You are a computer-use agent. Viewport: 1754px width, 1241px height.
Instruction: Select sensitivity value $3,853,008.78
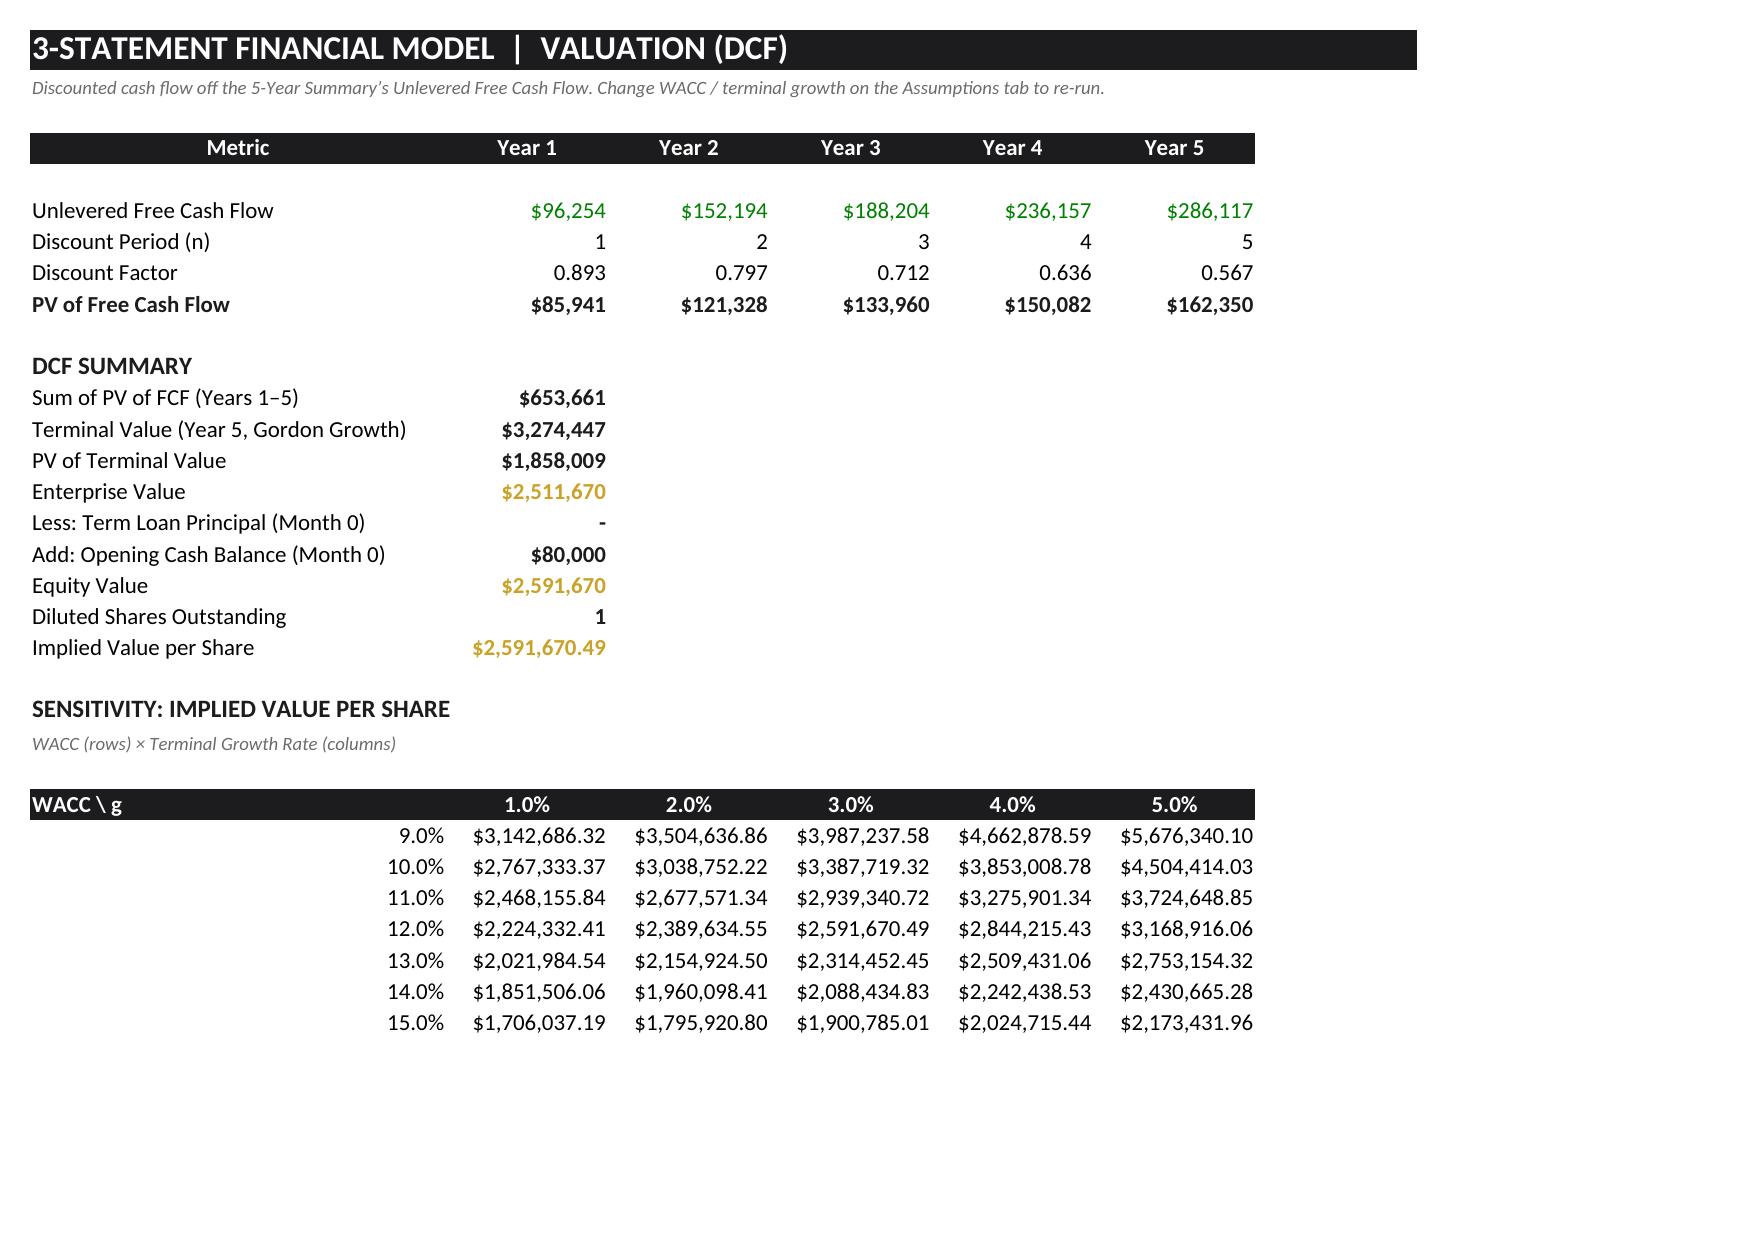click(x=1025, y=867)
